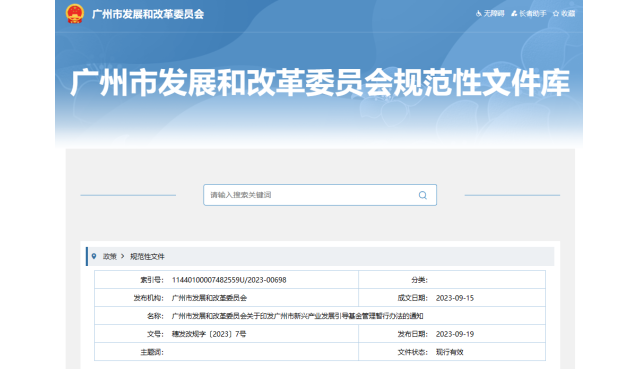Click the breadcrumb chevron after 政策
This screenshot has width=640, height=369.
pyautogui.click(x=122, y=256)
